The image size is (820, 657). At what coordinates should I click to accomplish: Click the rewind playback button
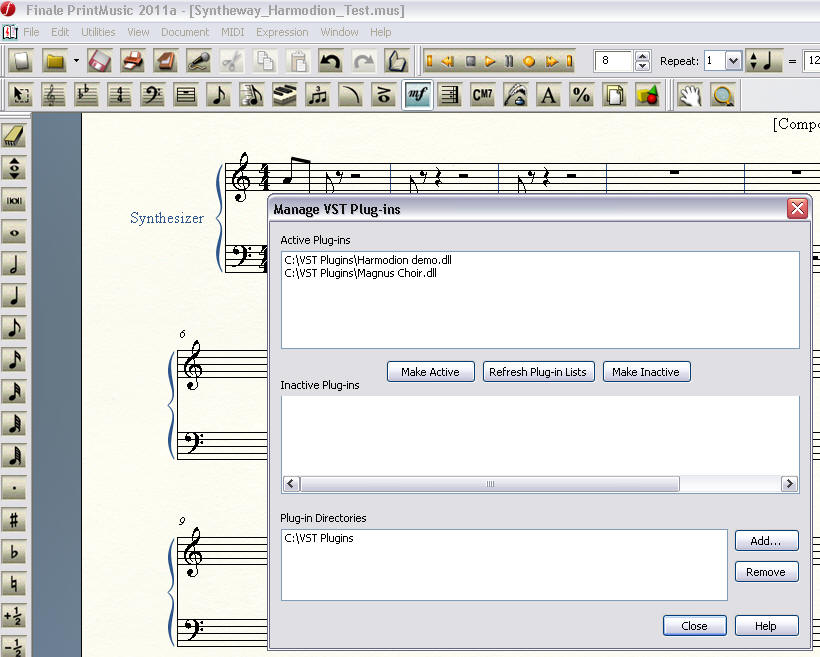pyautogui.click(x=448, y=61)
